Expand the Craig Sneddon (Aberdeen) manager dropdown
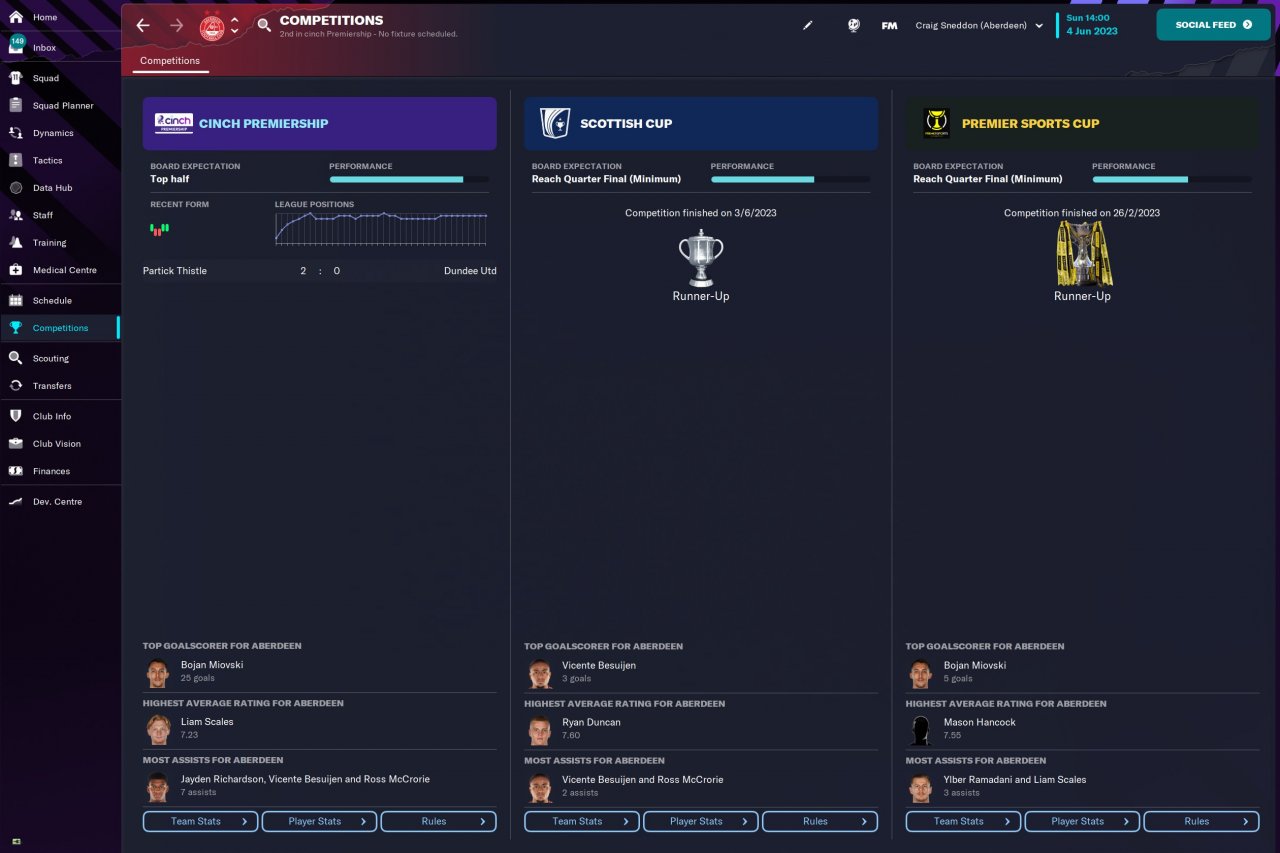The height and width of the screenshot is (853, 1280). 979,26
